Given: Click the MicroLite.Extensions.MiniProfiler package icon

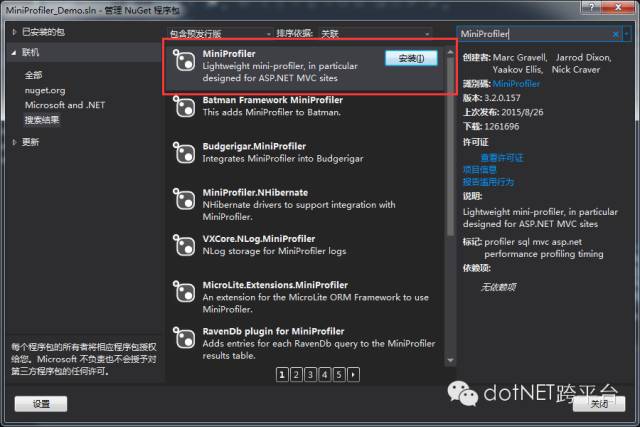Looking at the screenshot, I should [184, 291].
